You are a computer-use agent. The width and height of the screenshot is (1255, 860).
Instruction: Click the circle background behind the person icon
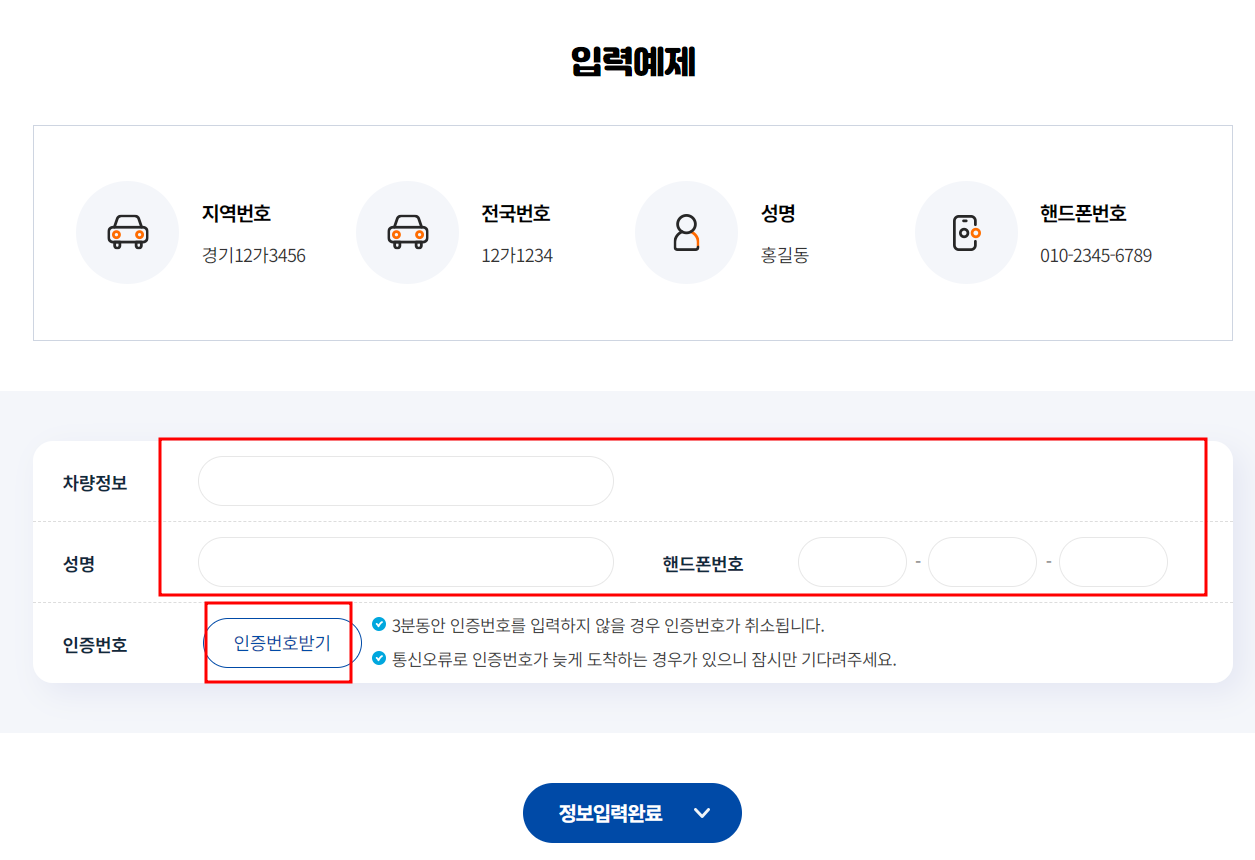click(x=686, y=232)
